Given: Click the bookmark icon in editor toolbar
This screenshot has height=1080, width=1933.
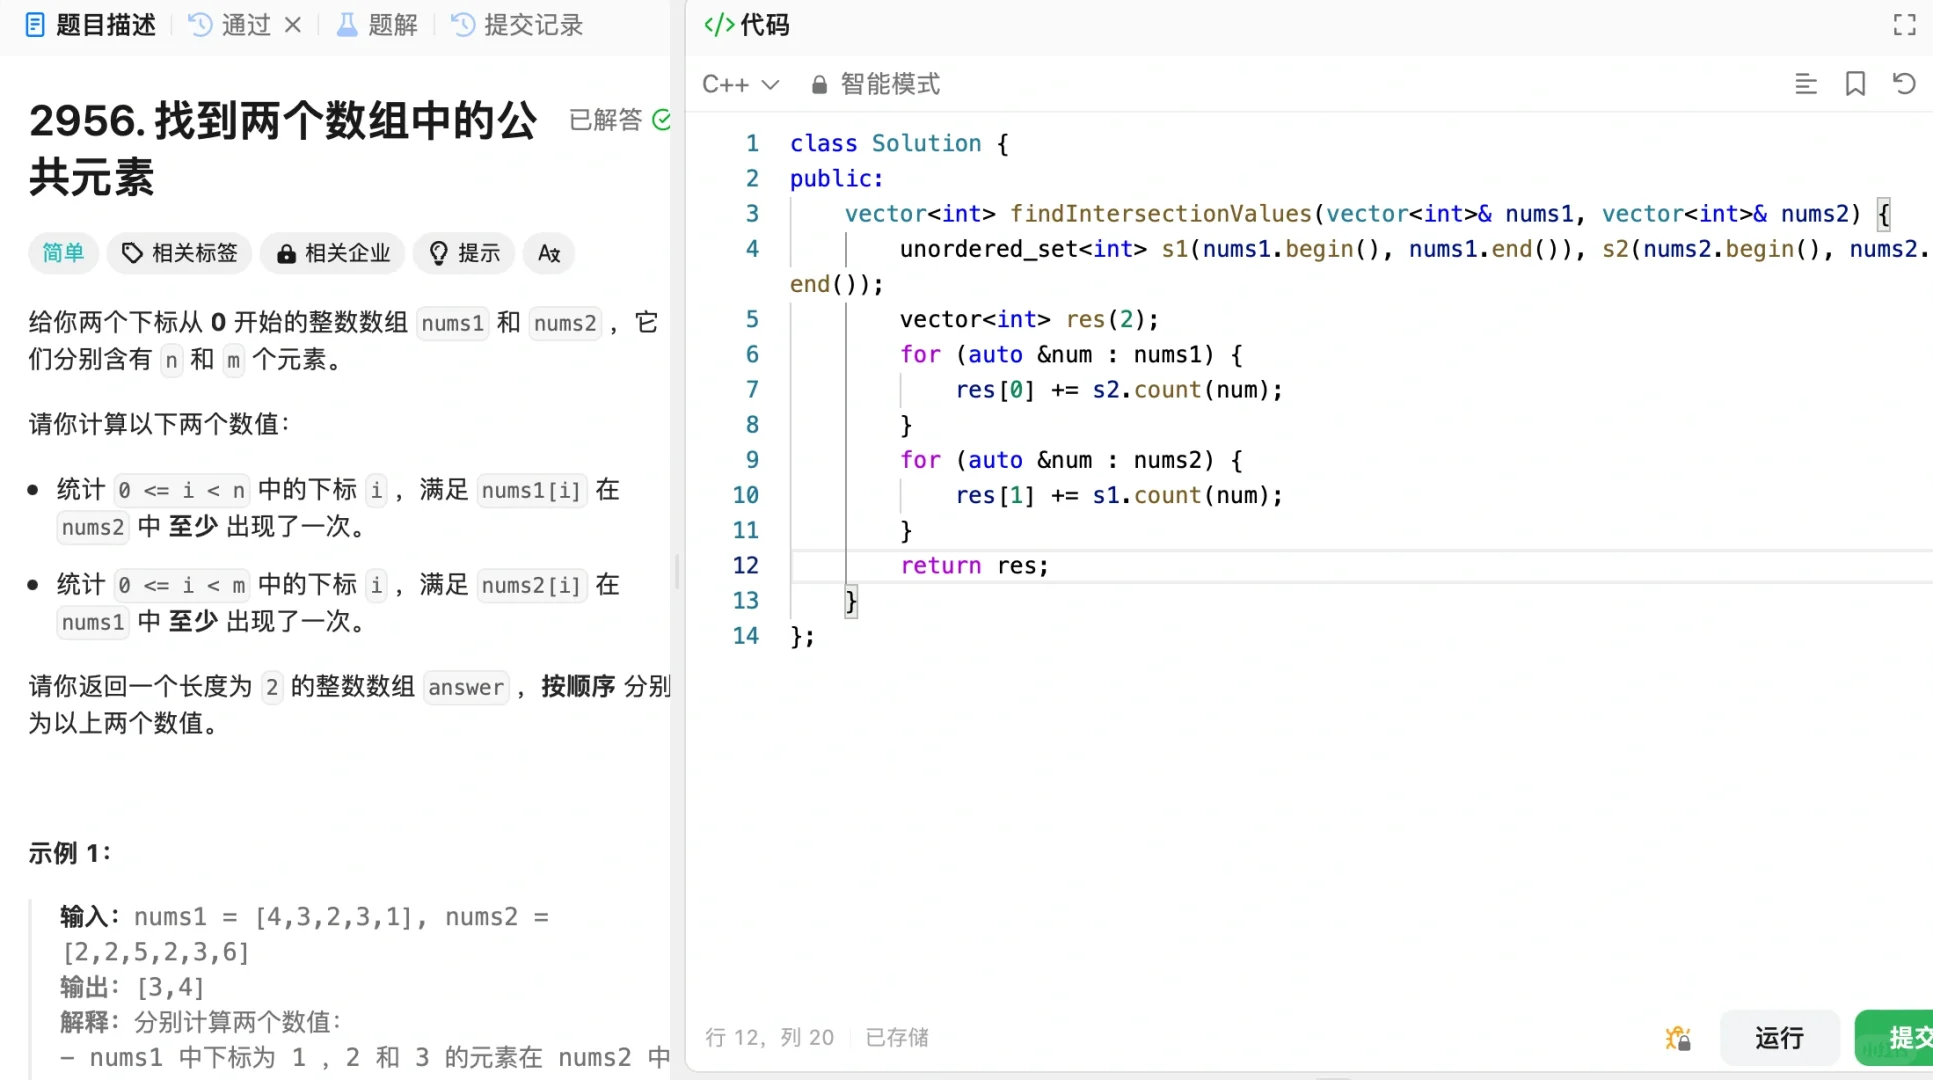Looking at the screenshot, I should pyautogui.click(x=1855, y=84).
